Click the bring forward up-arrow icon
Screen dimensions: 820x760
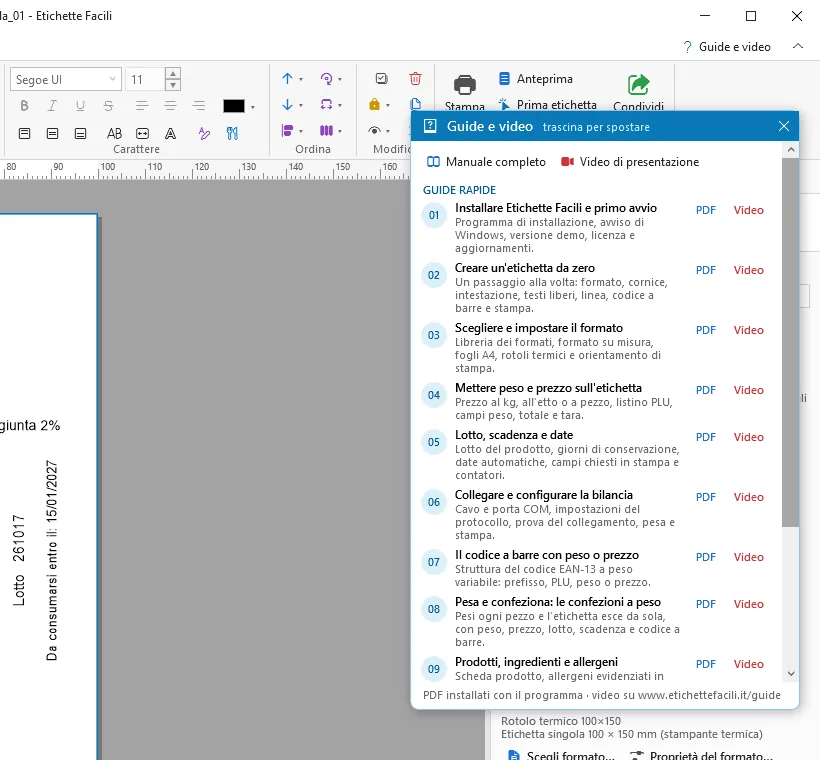coord(287,78)
